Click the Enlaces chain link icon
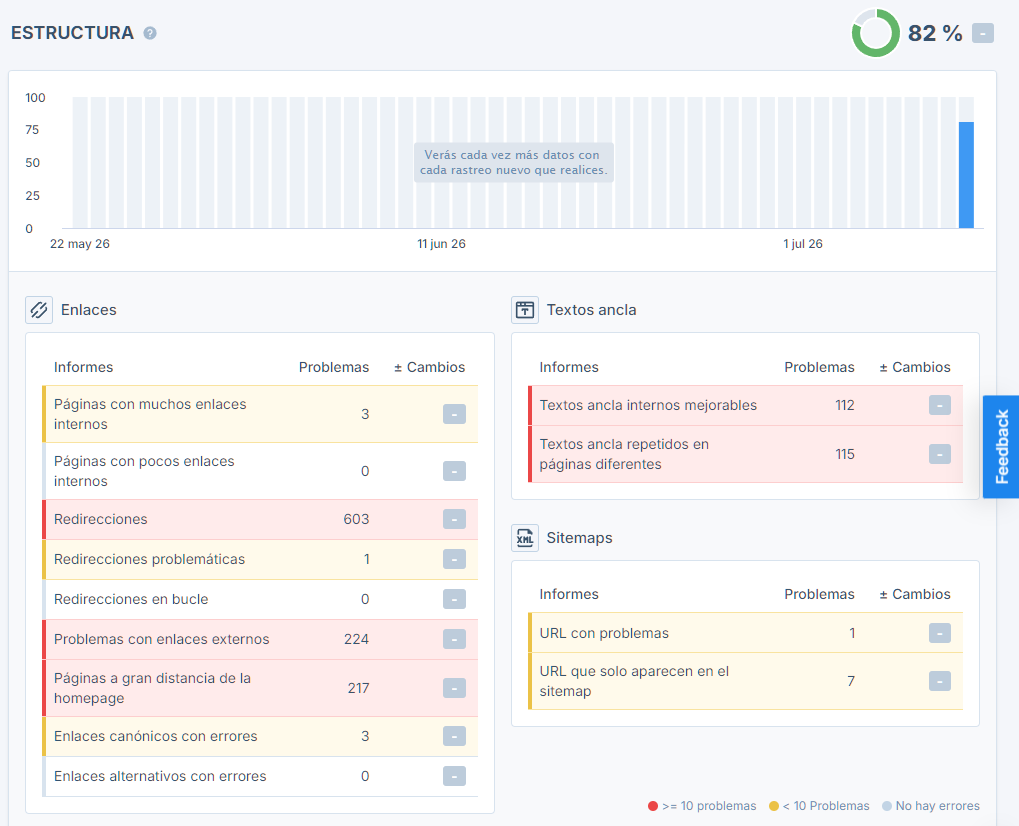This screenshot has height=826, width=1019. [x=39, y=310]
